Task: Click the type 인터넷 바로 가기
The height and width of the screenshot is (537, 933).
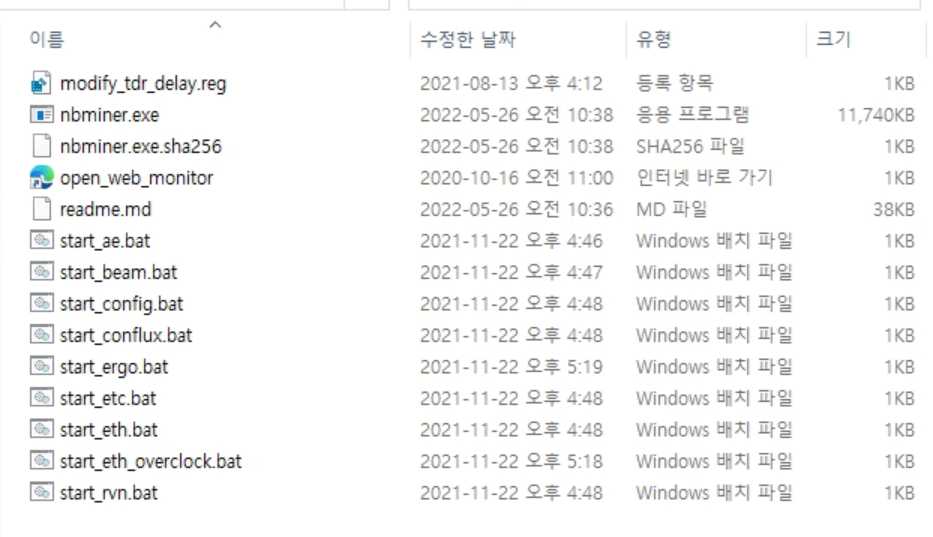Action: tap(705, 177)
